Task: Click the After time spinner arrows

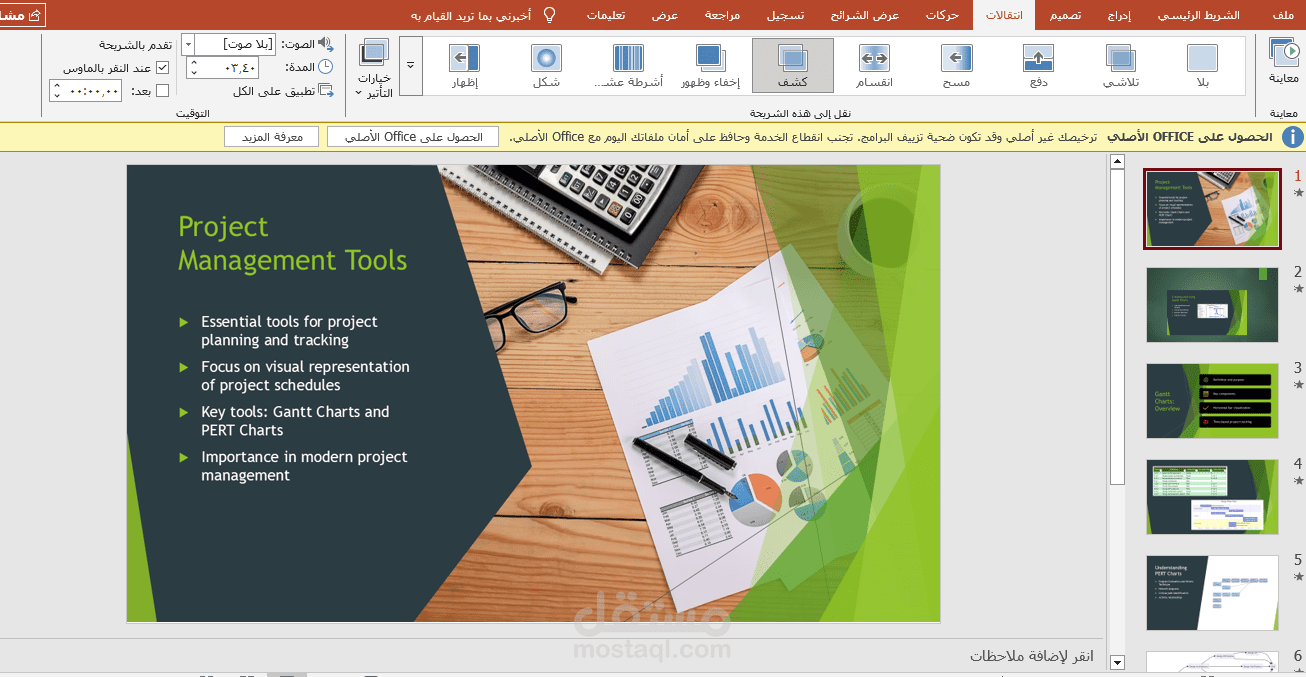Action: click(x=57, y=91)
